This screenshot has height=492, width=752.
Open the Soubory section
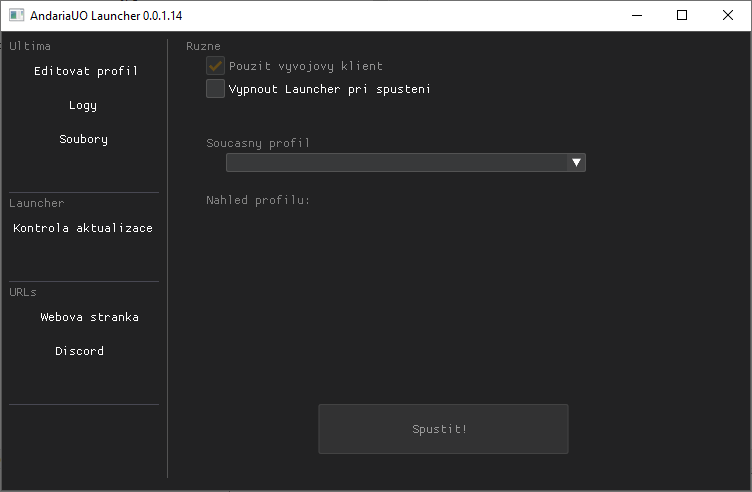(x=83, y=139)
